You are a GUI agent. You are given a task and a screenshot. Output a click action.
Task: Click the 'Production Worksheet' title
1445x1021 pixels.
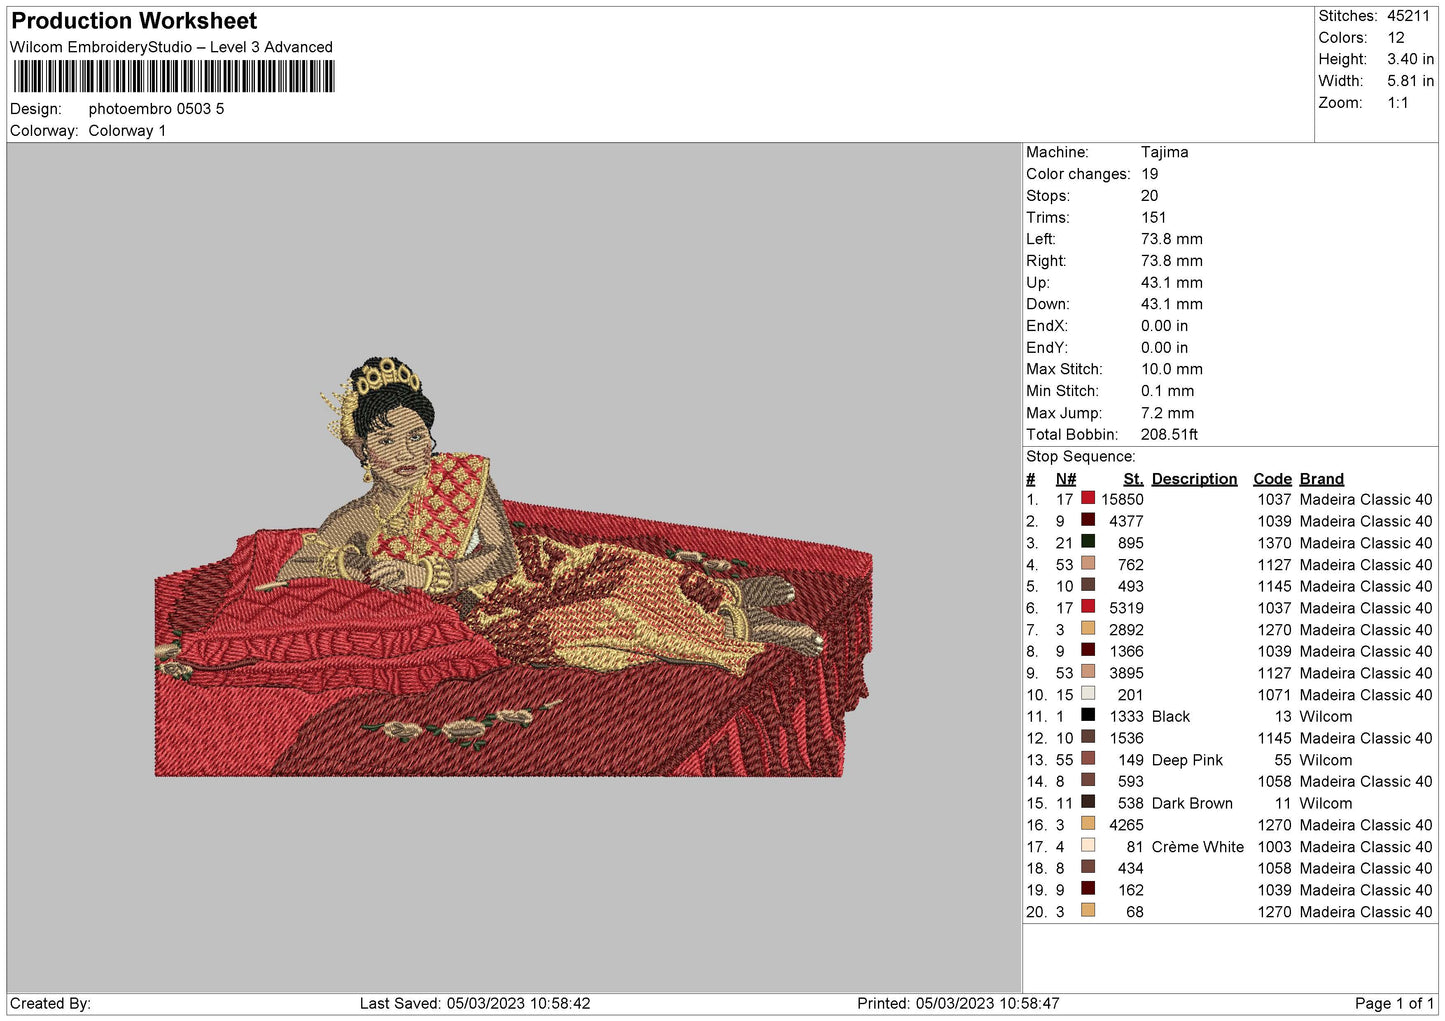[134, 21]
